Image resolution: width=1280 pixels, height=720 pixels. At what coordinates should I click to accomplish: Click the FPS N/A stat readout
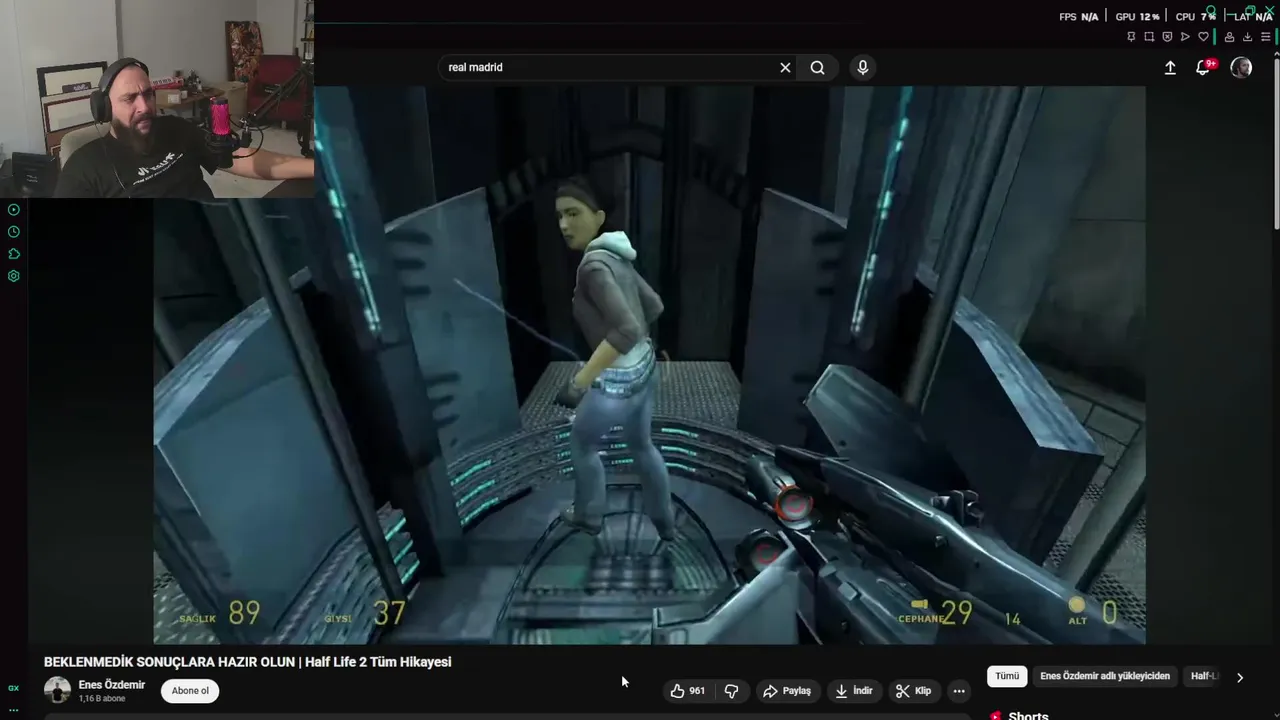1078,17
